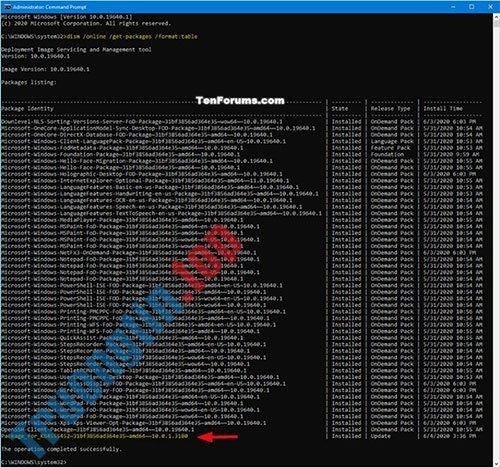
Task: Select the Xps-Xps-Viewer-Opt-Package row
Action: (x=242, y=423)
